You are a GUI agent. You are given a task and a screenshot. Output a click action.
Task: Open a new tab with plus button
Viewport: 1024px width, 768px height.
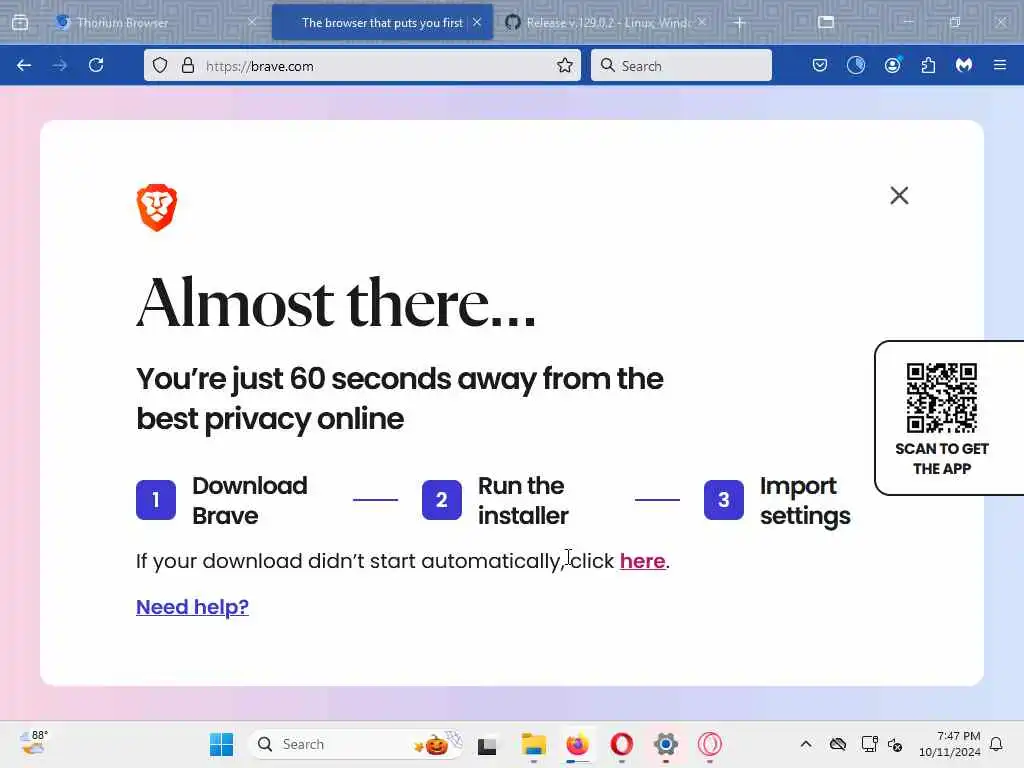[x=739, y=23]
